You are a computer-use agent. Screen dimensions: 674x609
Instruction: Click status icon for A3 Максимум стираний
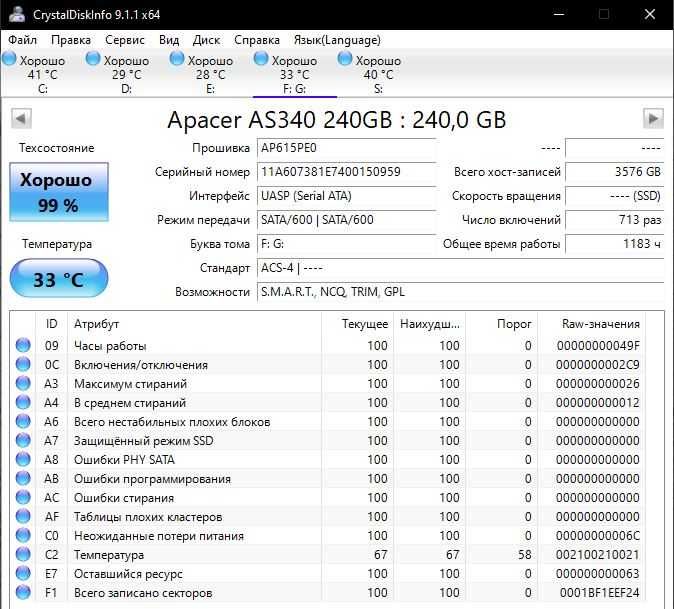click(23, 383)
